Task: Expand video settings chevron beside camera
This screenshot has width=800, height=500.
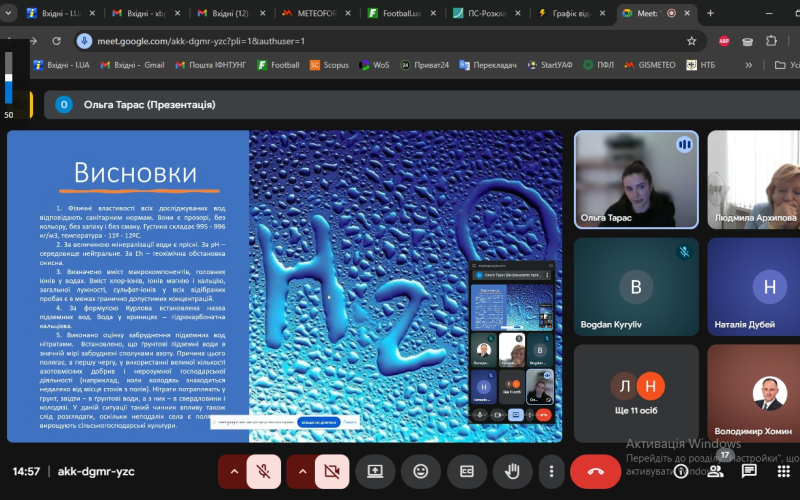Action: [302, 471]
